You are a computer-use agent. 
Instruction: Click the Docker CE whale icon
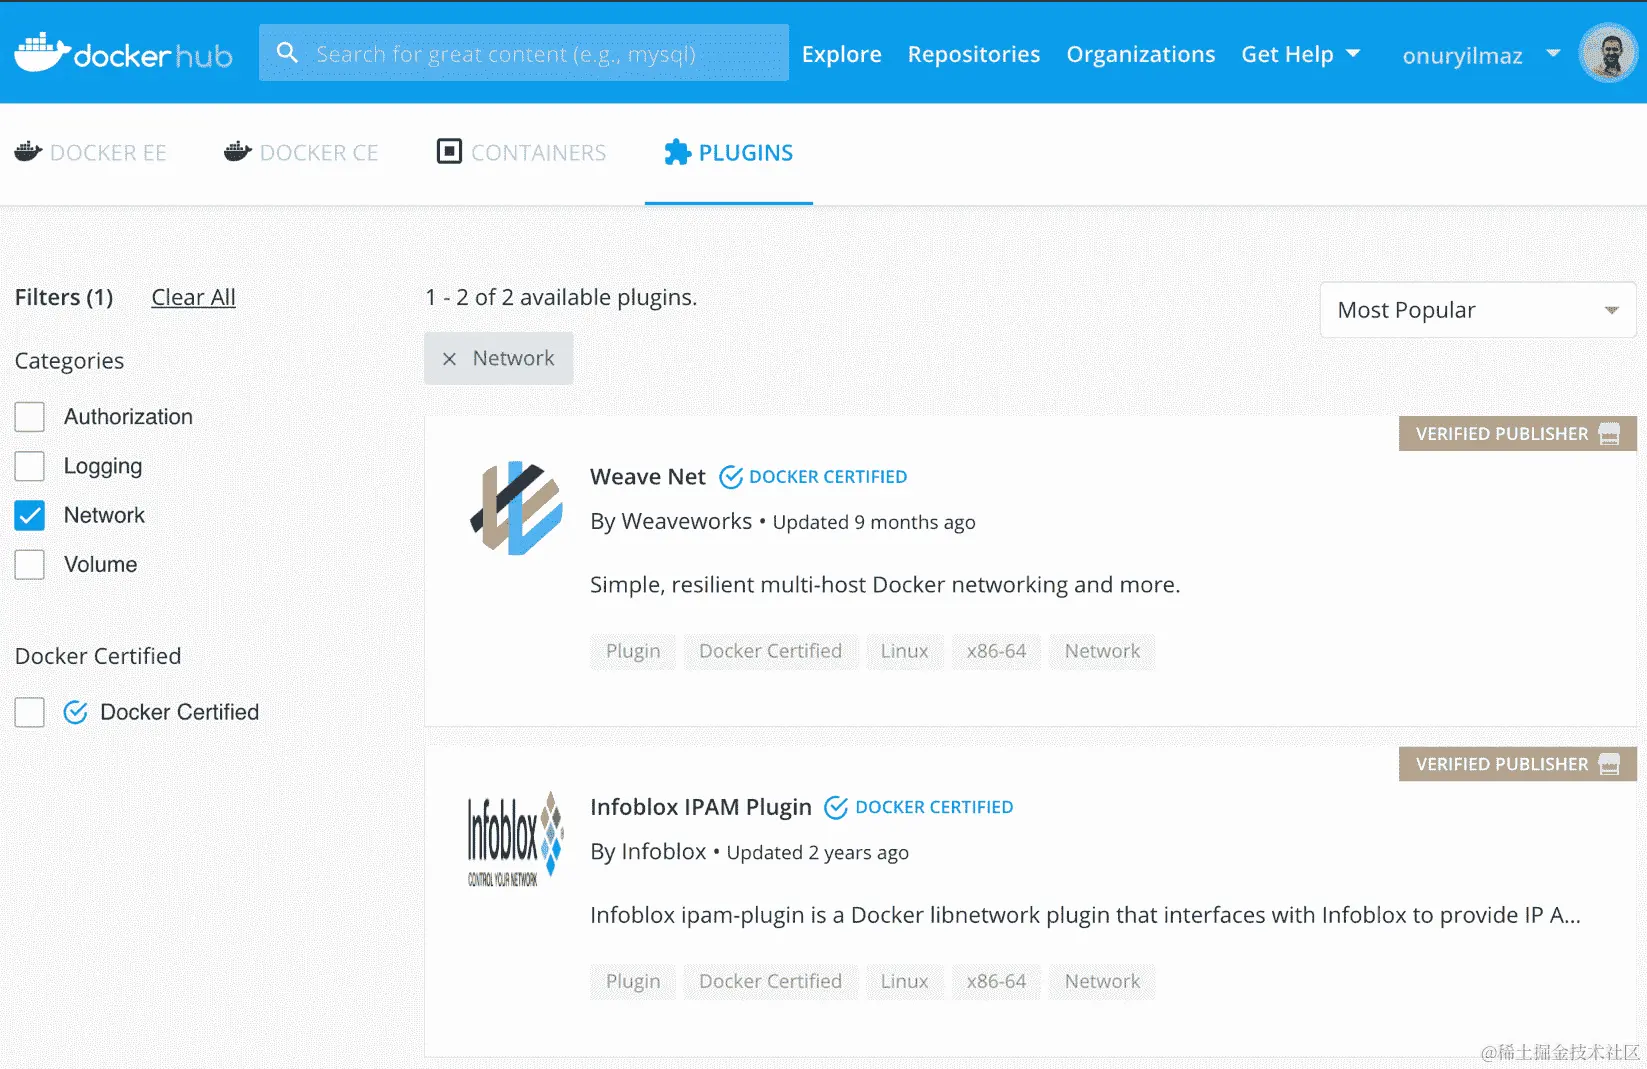coord(238,152)
